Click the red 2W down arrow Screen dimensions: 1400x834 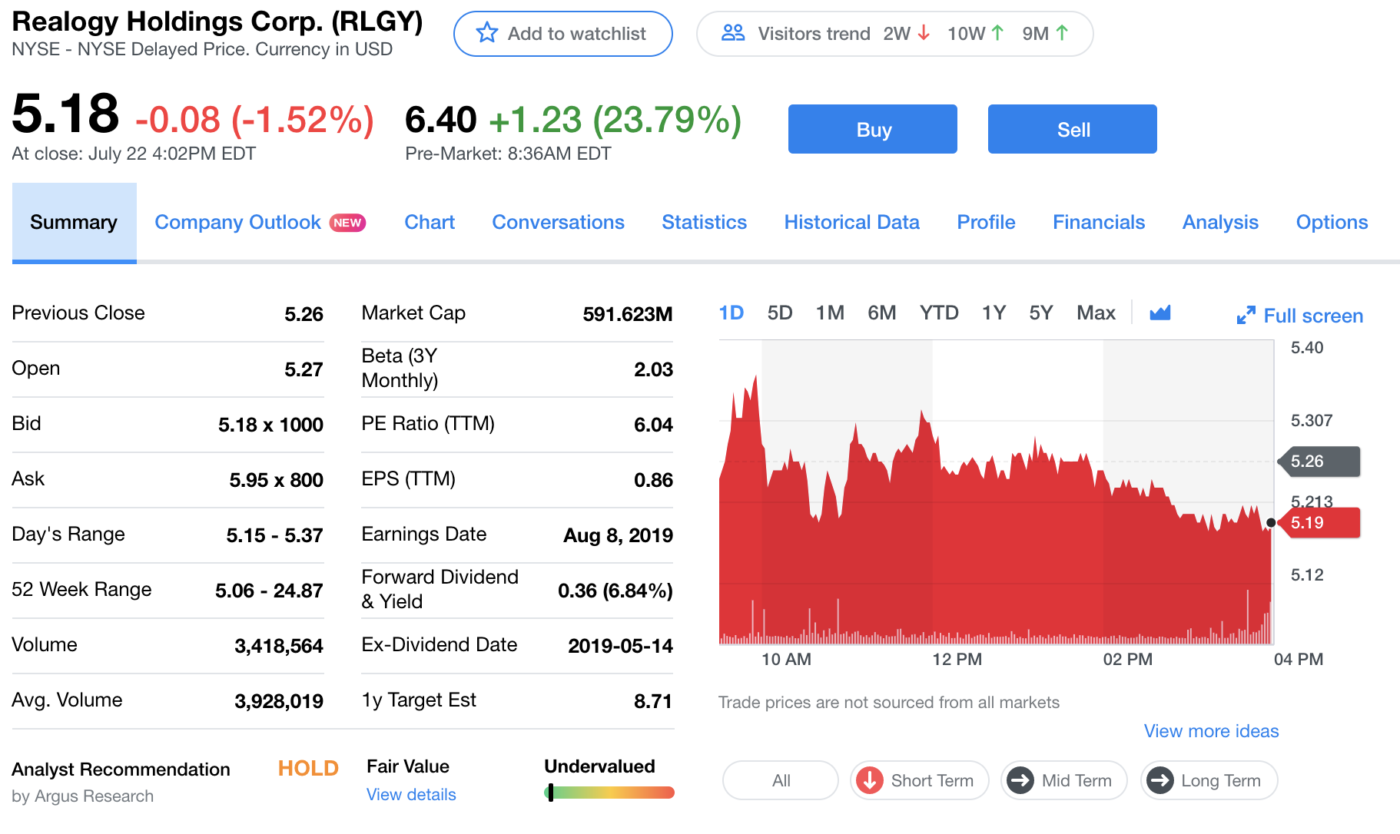coord(923,33)
